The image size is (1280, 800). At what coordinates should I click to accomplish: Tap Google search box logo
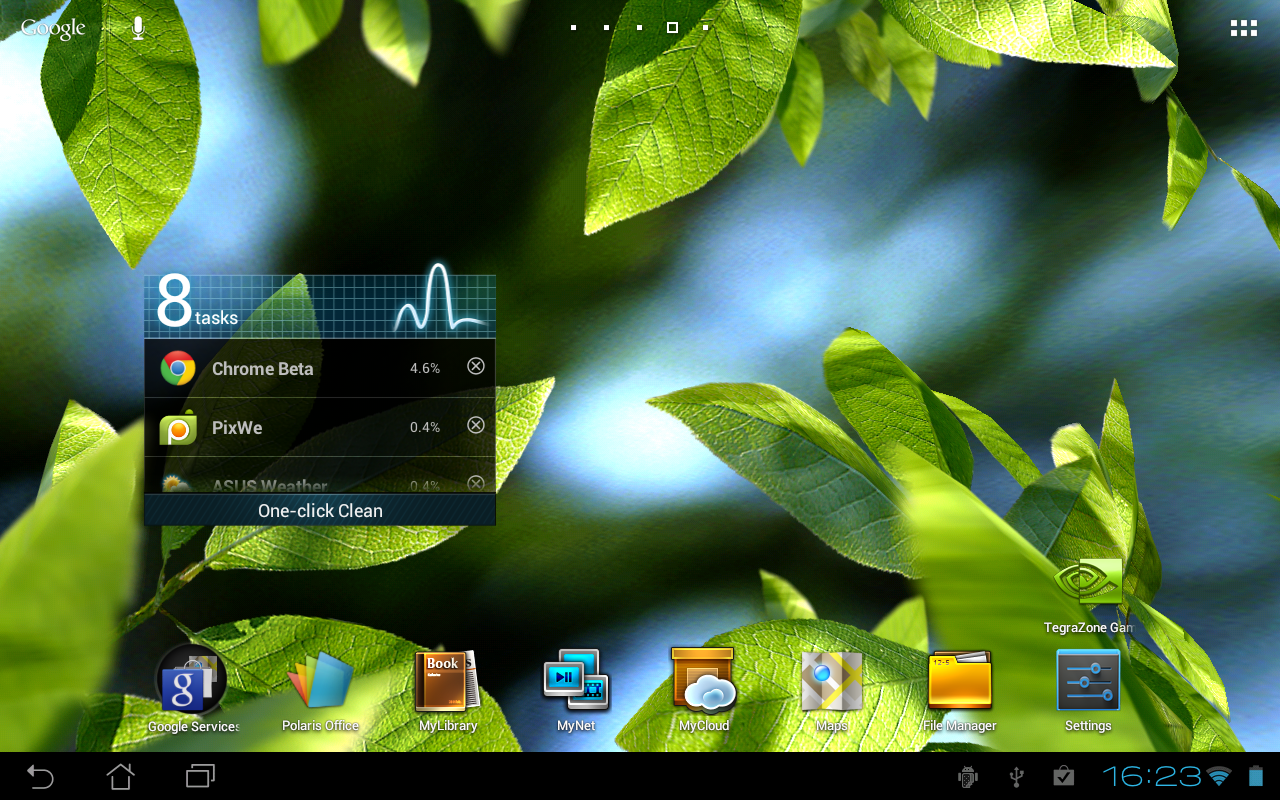coord(53,28)
